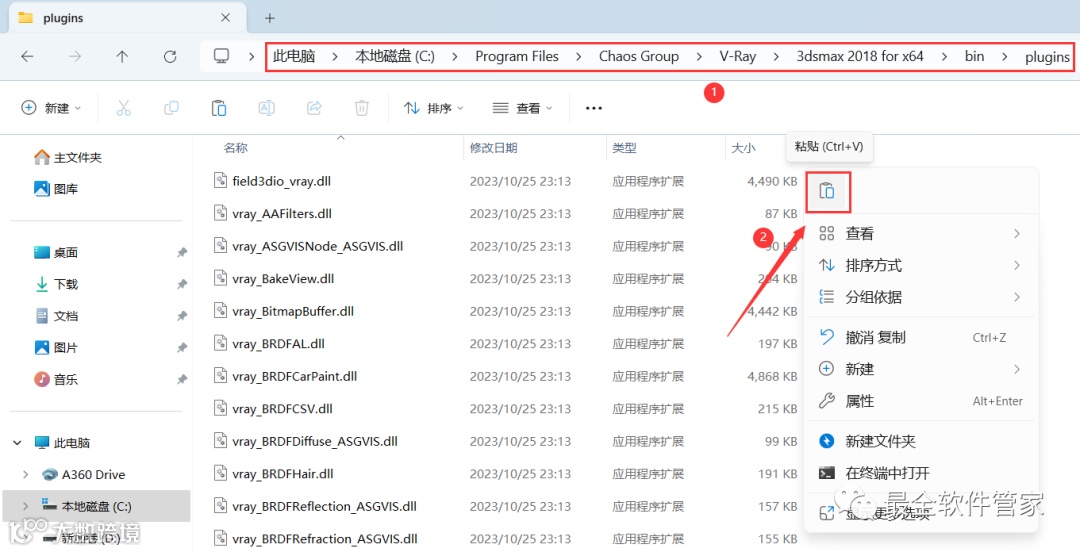Choose 在终端中打开 in context menu
The height and width of the screenshot is (552, 1080).
(920, 473)
